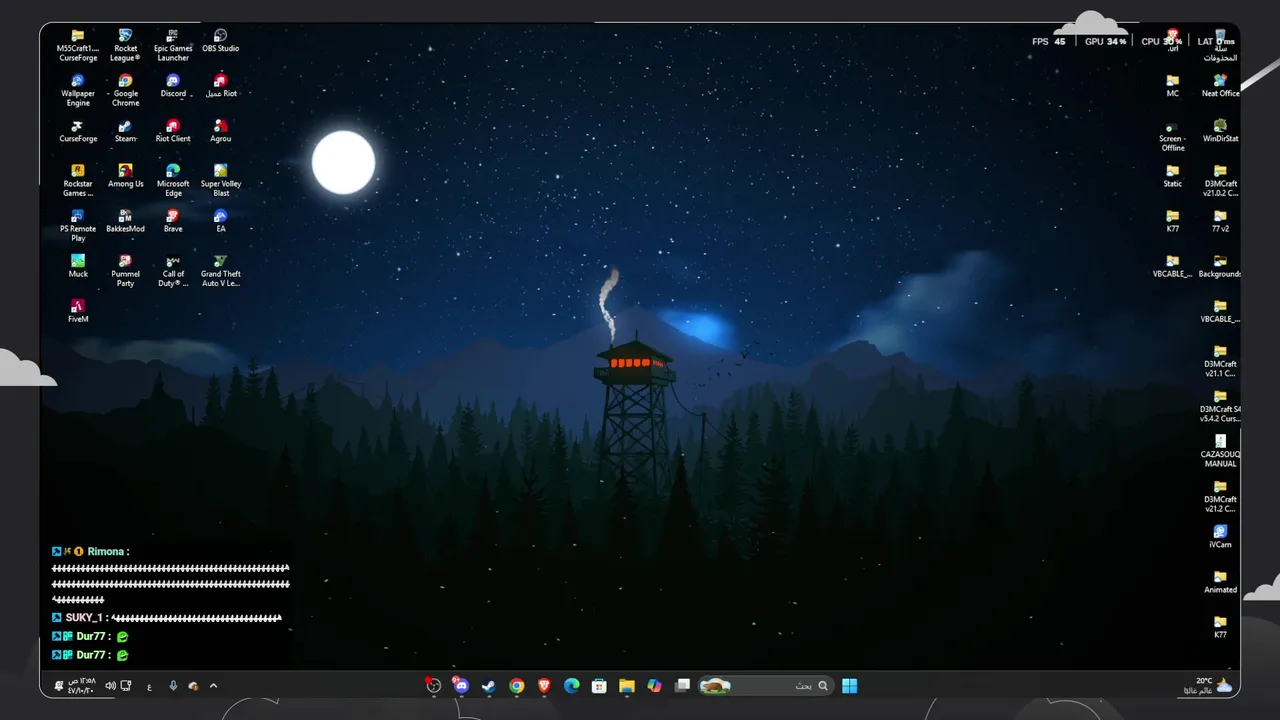Select the Google Chrome desktop shortcut
Screen dimensions: 1280x720
pyautogui.click(x=125, y=90)
